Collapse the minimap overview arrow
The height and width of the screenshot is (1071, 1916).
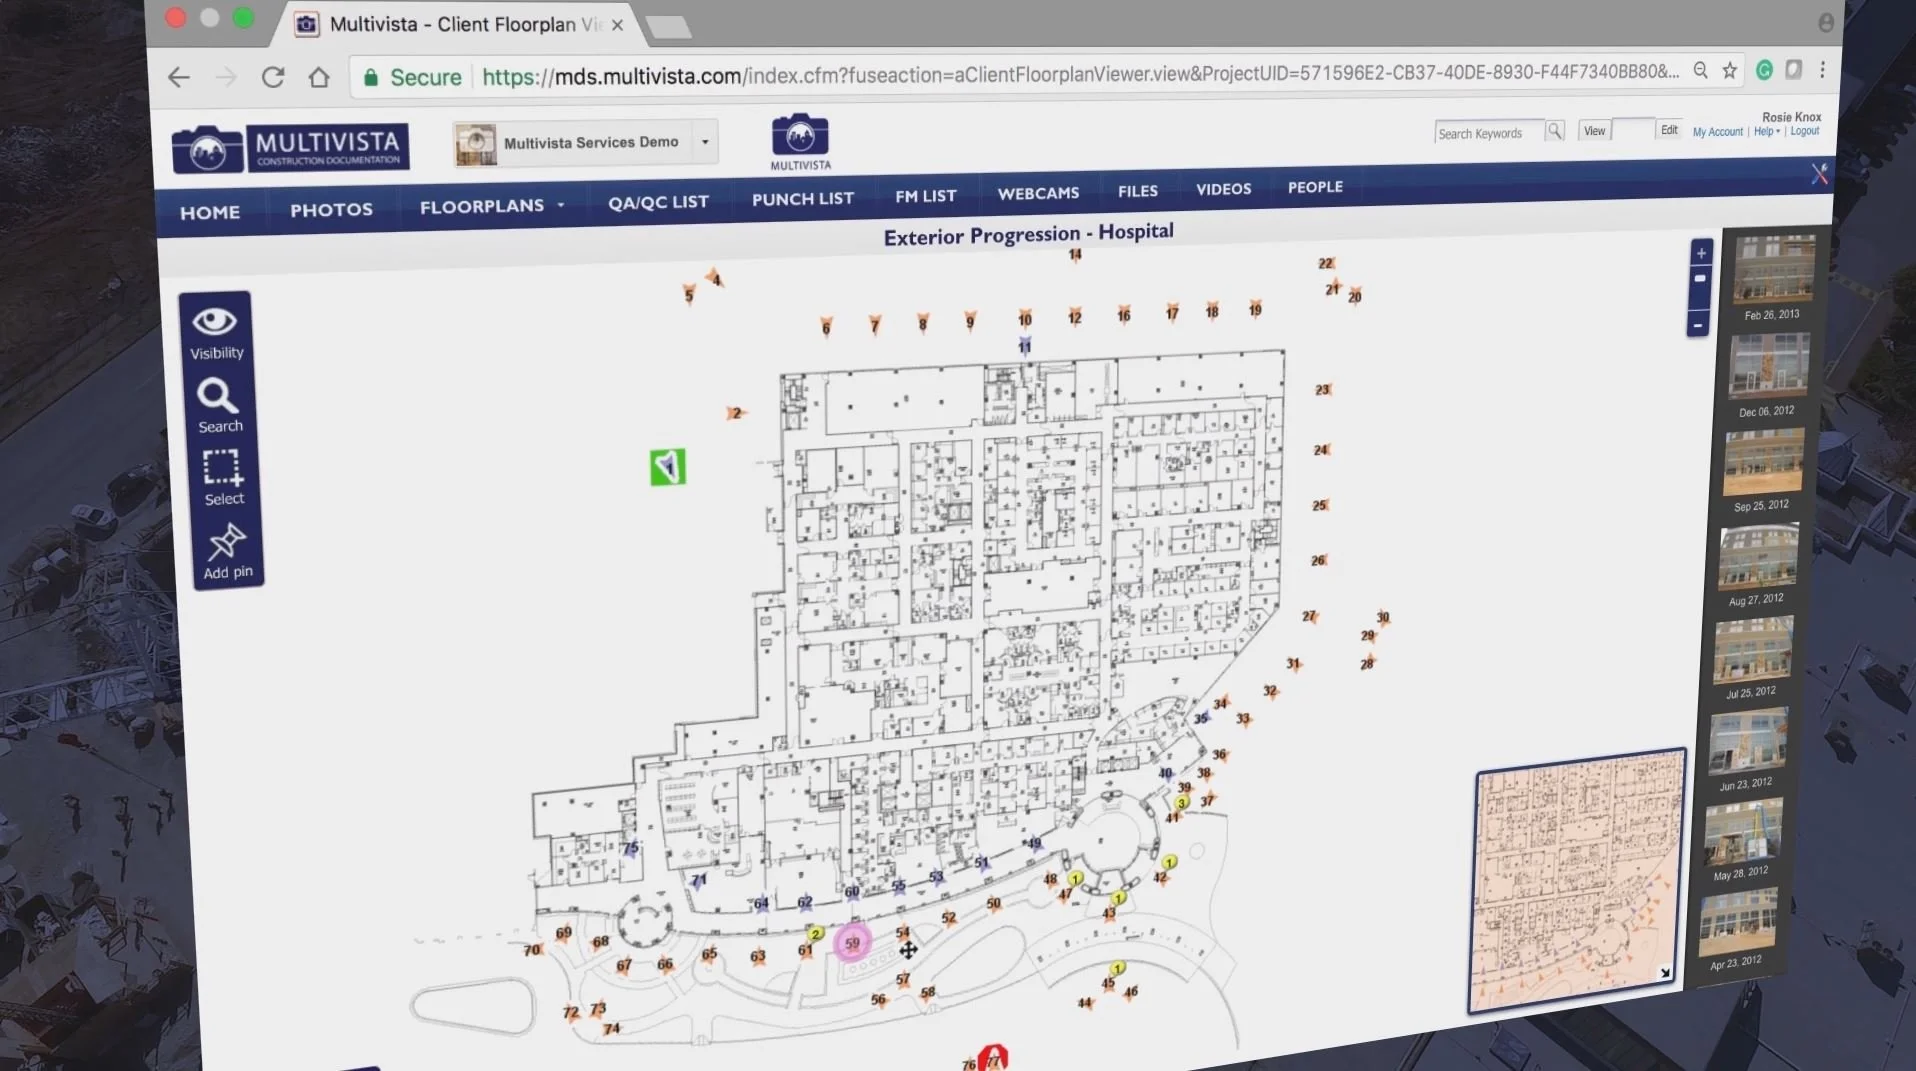pos(1665,973)
